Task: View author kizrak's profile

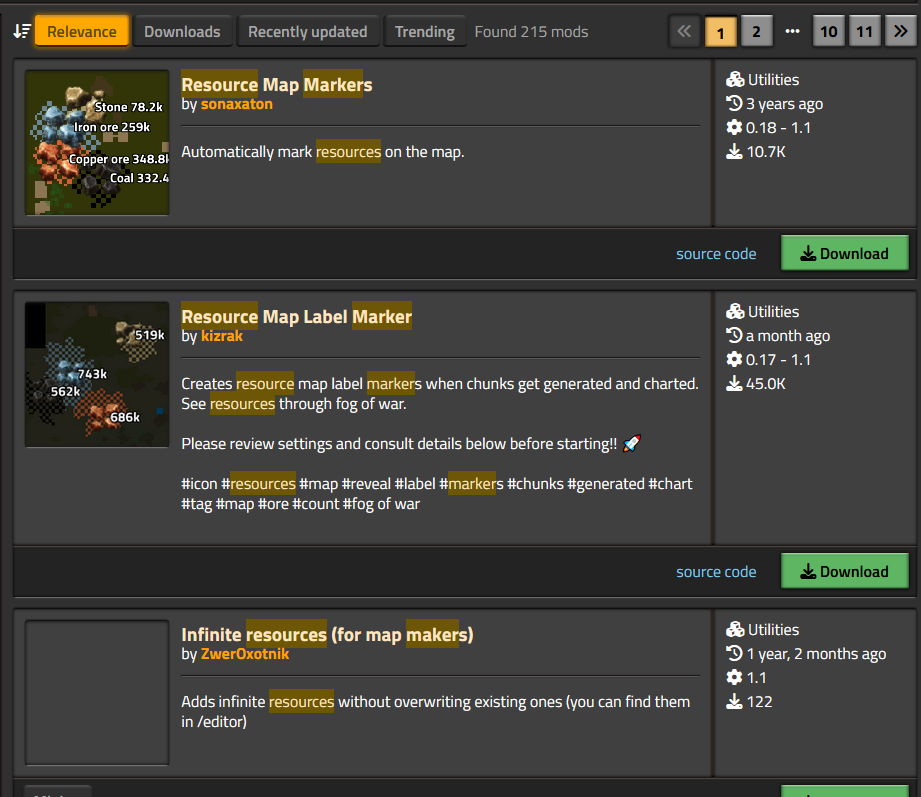Action: (221, 336)
